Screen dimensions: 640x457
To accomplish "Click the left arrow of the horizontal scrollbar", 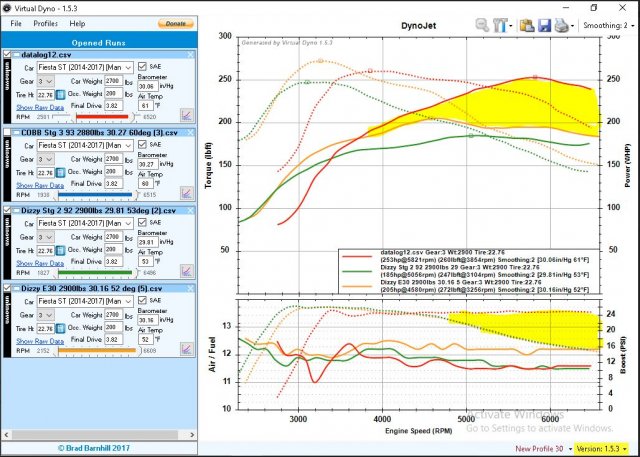I will coord(6,435).
